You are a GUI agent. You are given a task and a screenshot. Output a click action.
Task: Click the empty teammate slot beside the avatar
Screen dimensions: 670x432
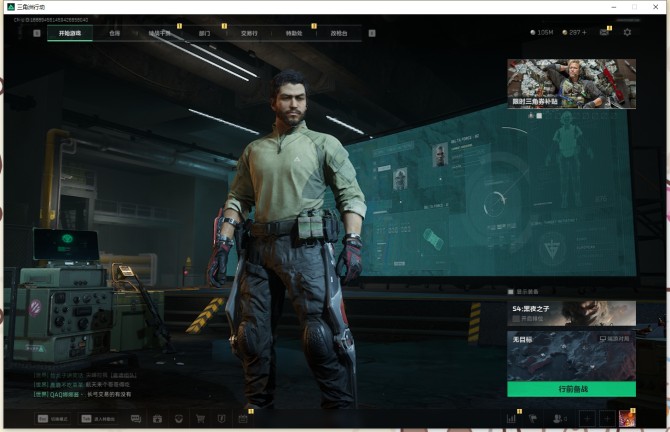(x=607, y=419)
